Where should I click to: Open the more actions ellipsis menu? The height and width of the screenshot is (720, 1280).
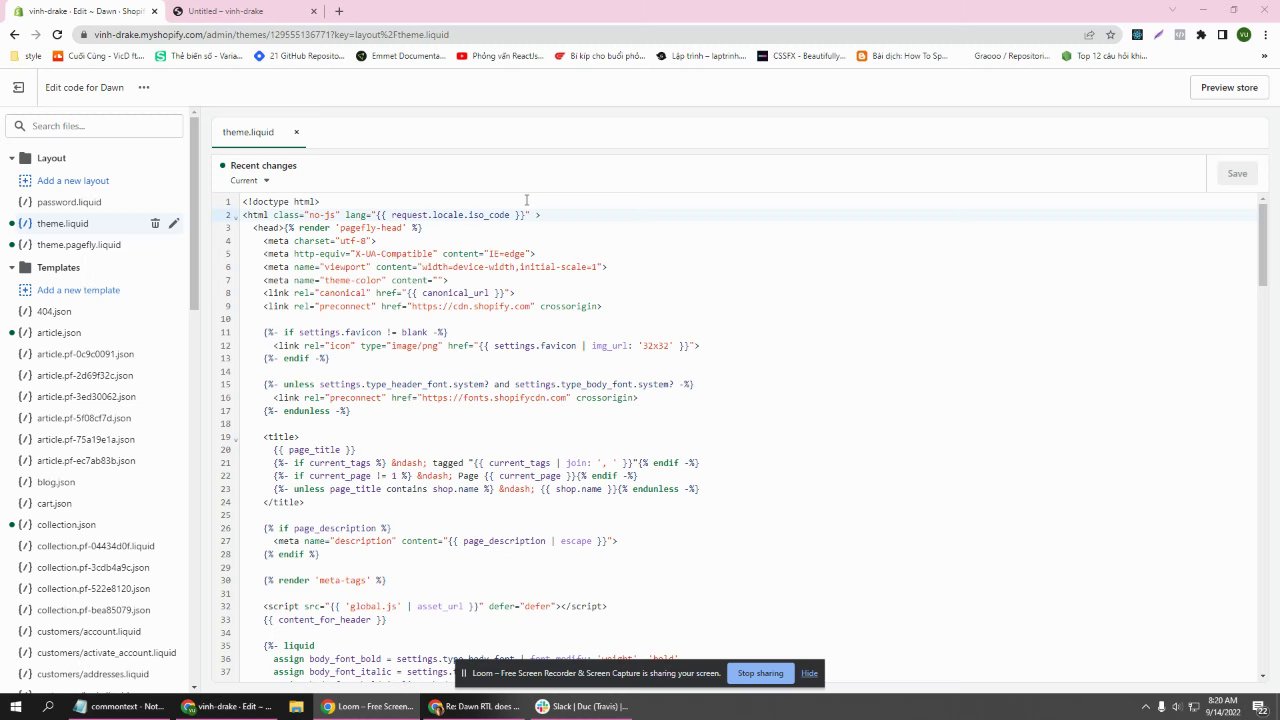(144, 87)
